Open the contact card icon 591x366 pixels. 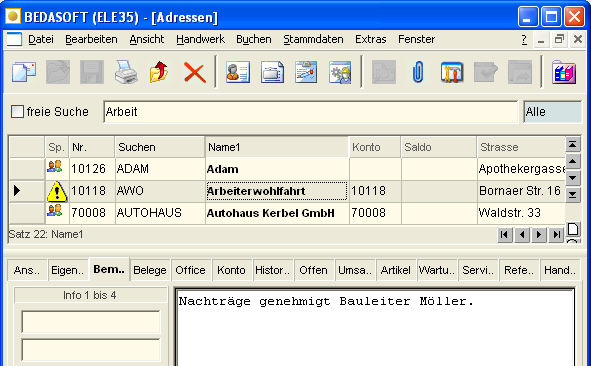238,72
